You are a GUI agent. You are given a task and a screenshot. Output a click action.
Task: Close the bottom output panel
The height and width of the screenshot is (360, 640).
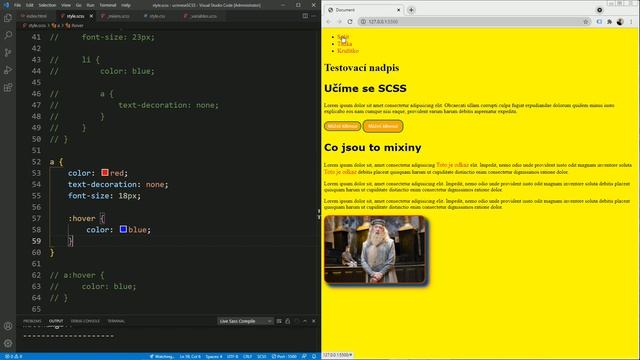313,321
